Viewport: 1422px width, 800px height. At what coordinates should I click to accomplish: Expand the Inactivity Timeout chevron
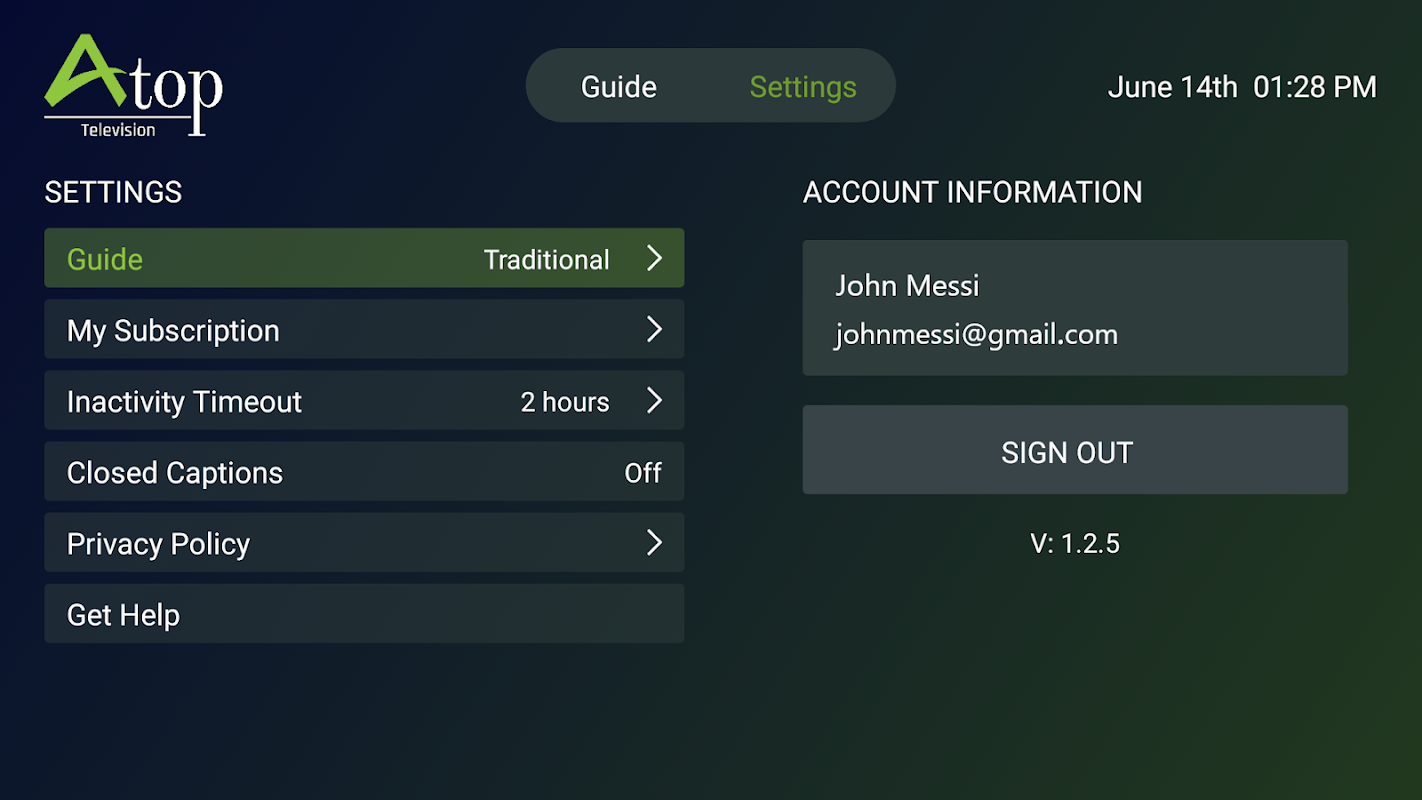point(654,401)
